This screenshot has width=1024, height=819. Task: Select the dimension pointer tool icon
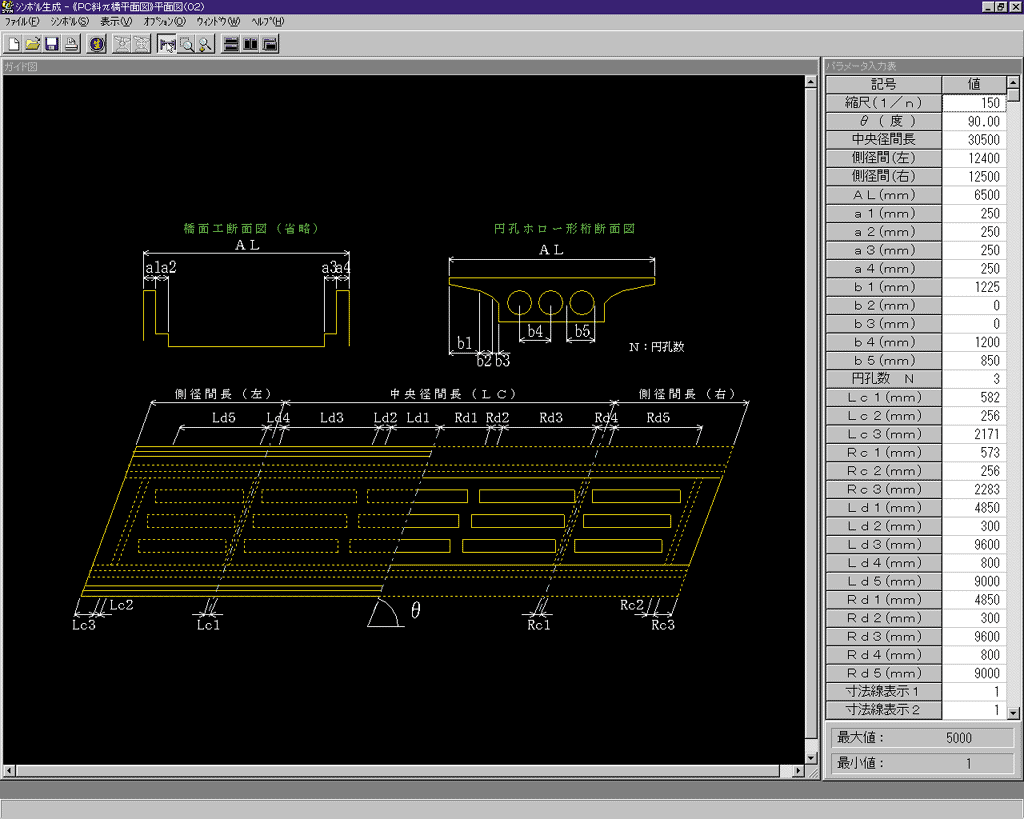point(167,44)
